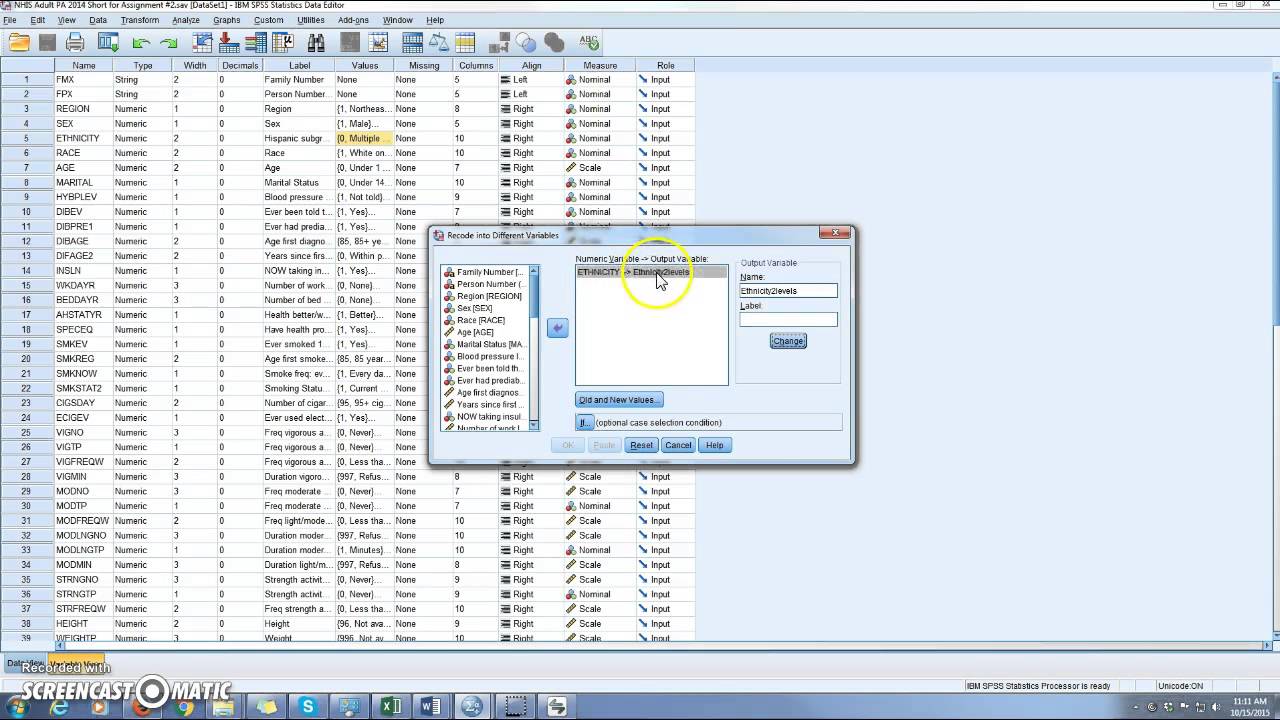
Task: Open Skype from the taskbar
Action: [x=307, y=707]
